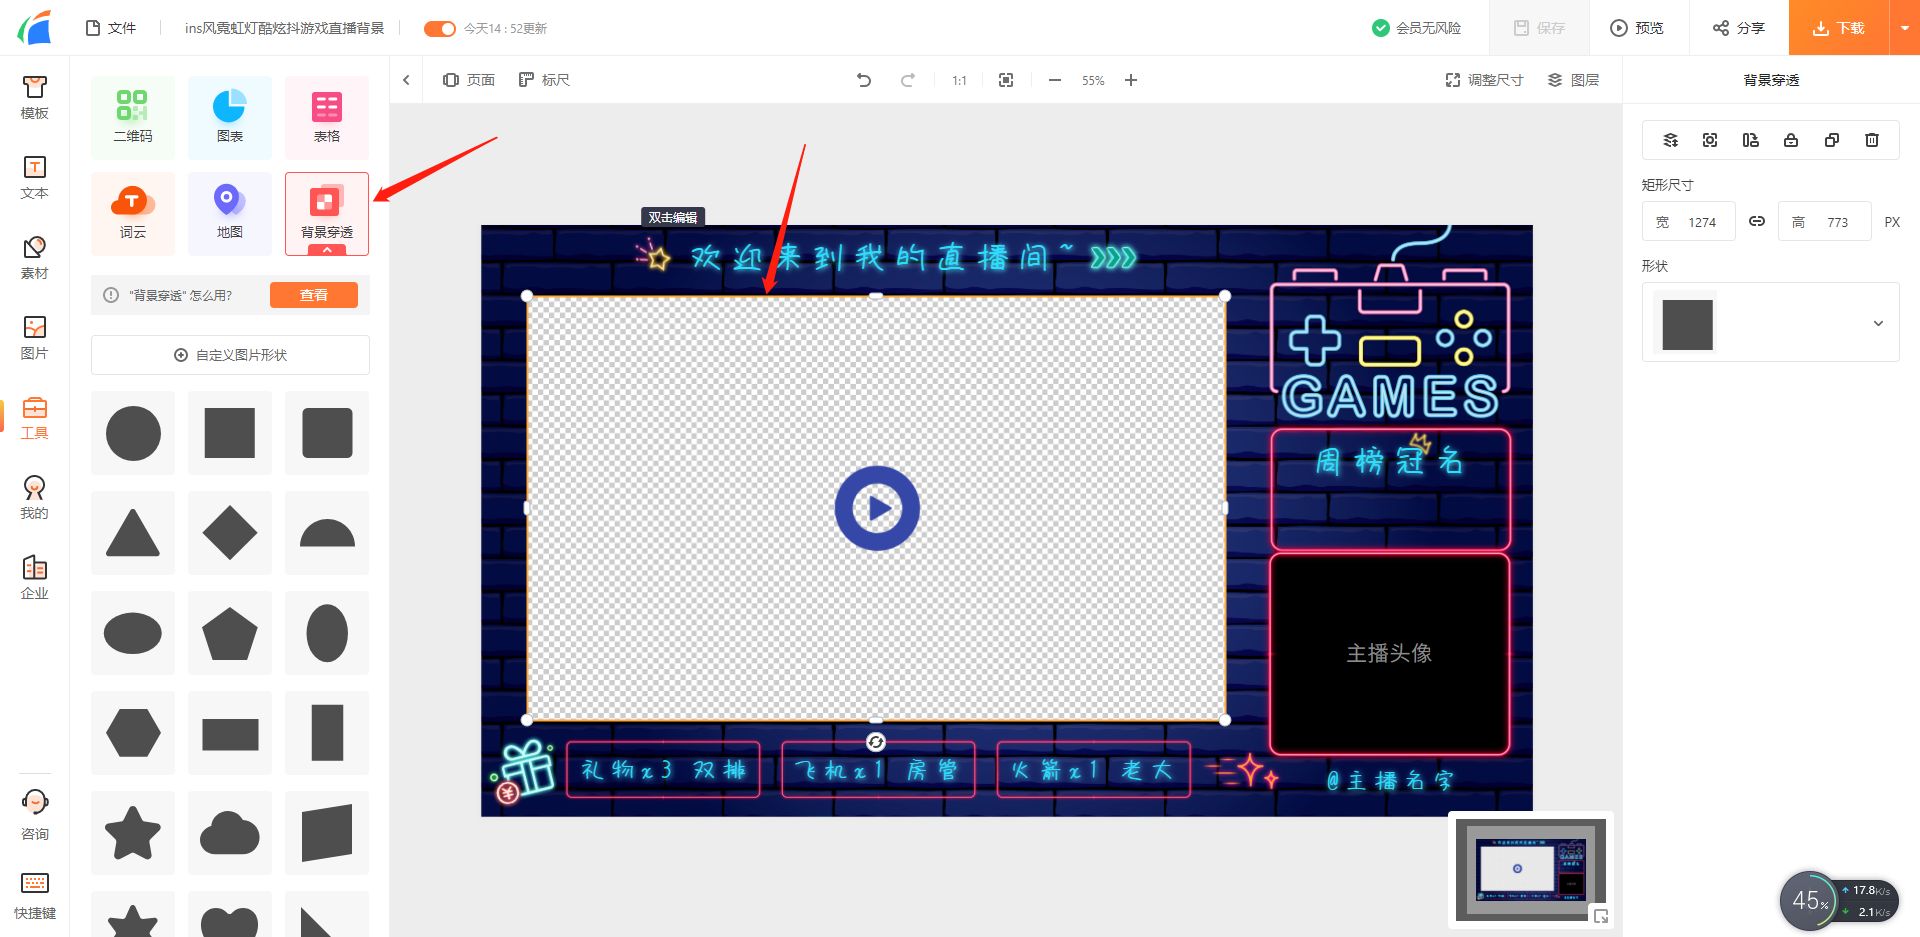Select the cloud shape
1920x937 pixels.
230,833
